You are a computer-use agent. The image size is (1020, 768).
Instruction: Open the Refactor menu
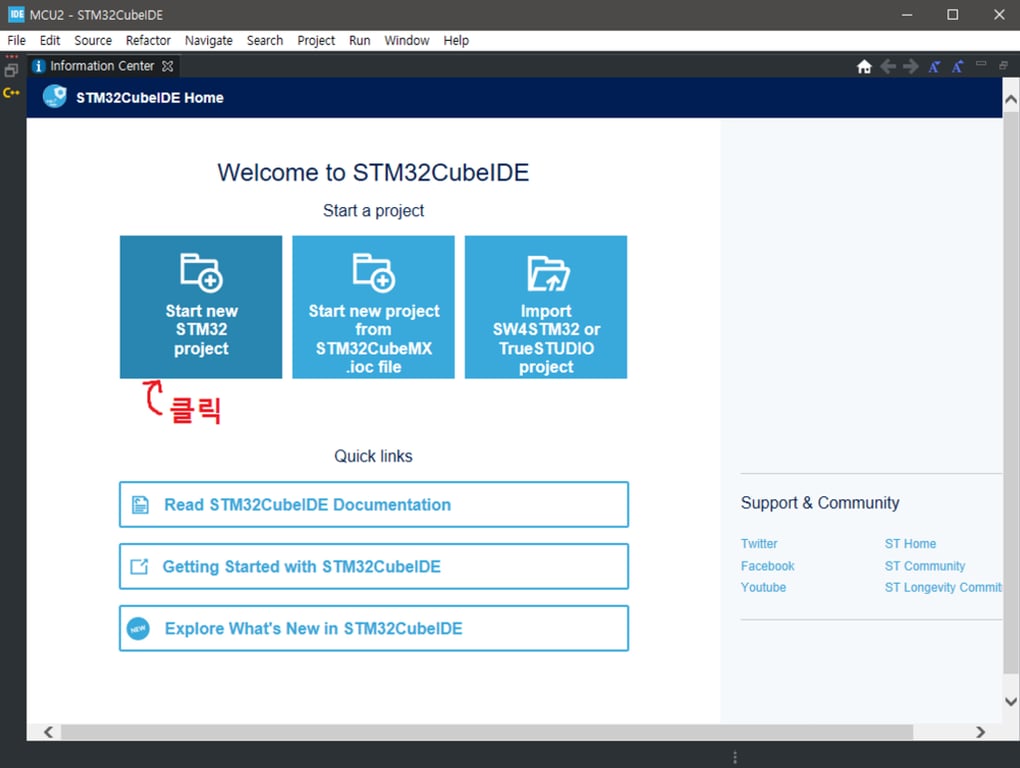tap(148, 40)
